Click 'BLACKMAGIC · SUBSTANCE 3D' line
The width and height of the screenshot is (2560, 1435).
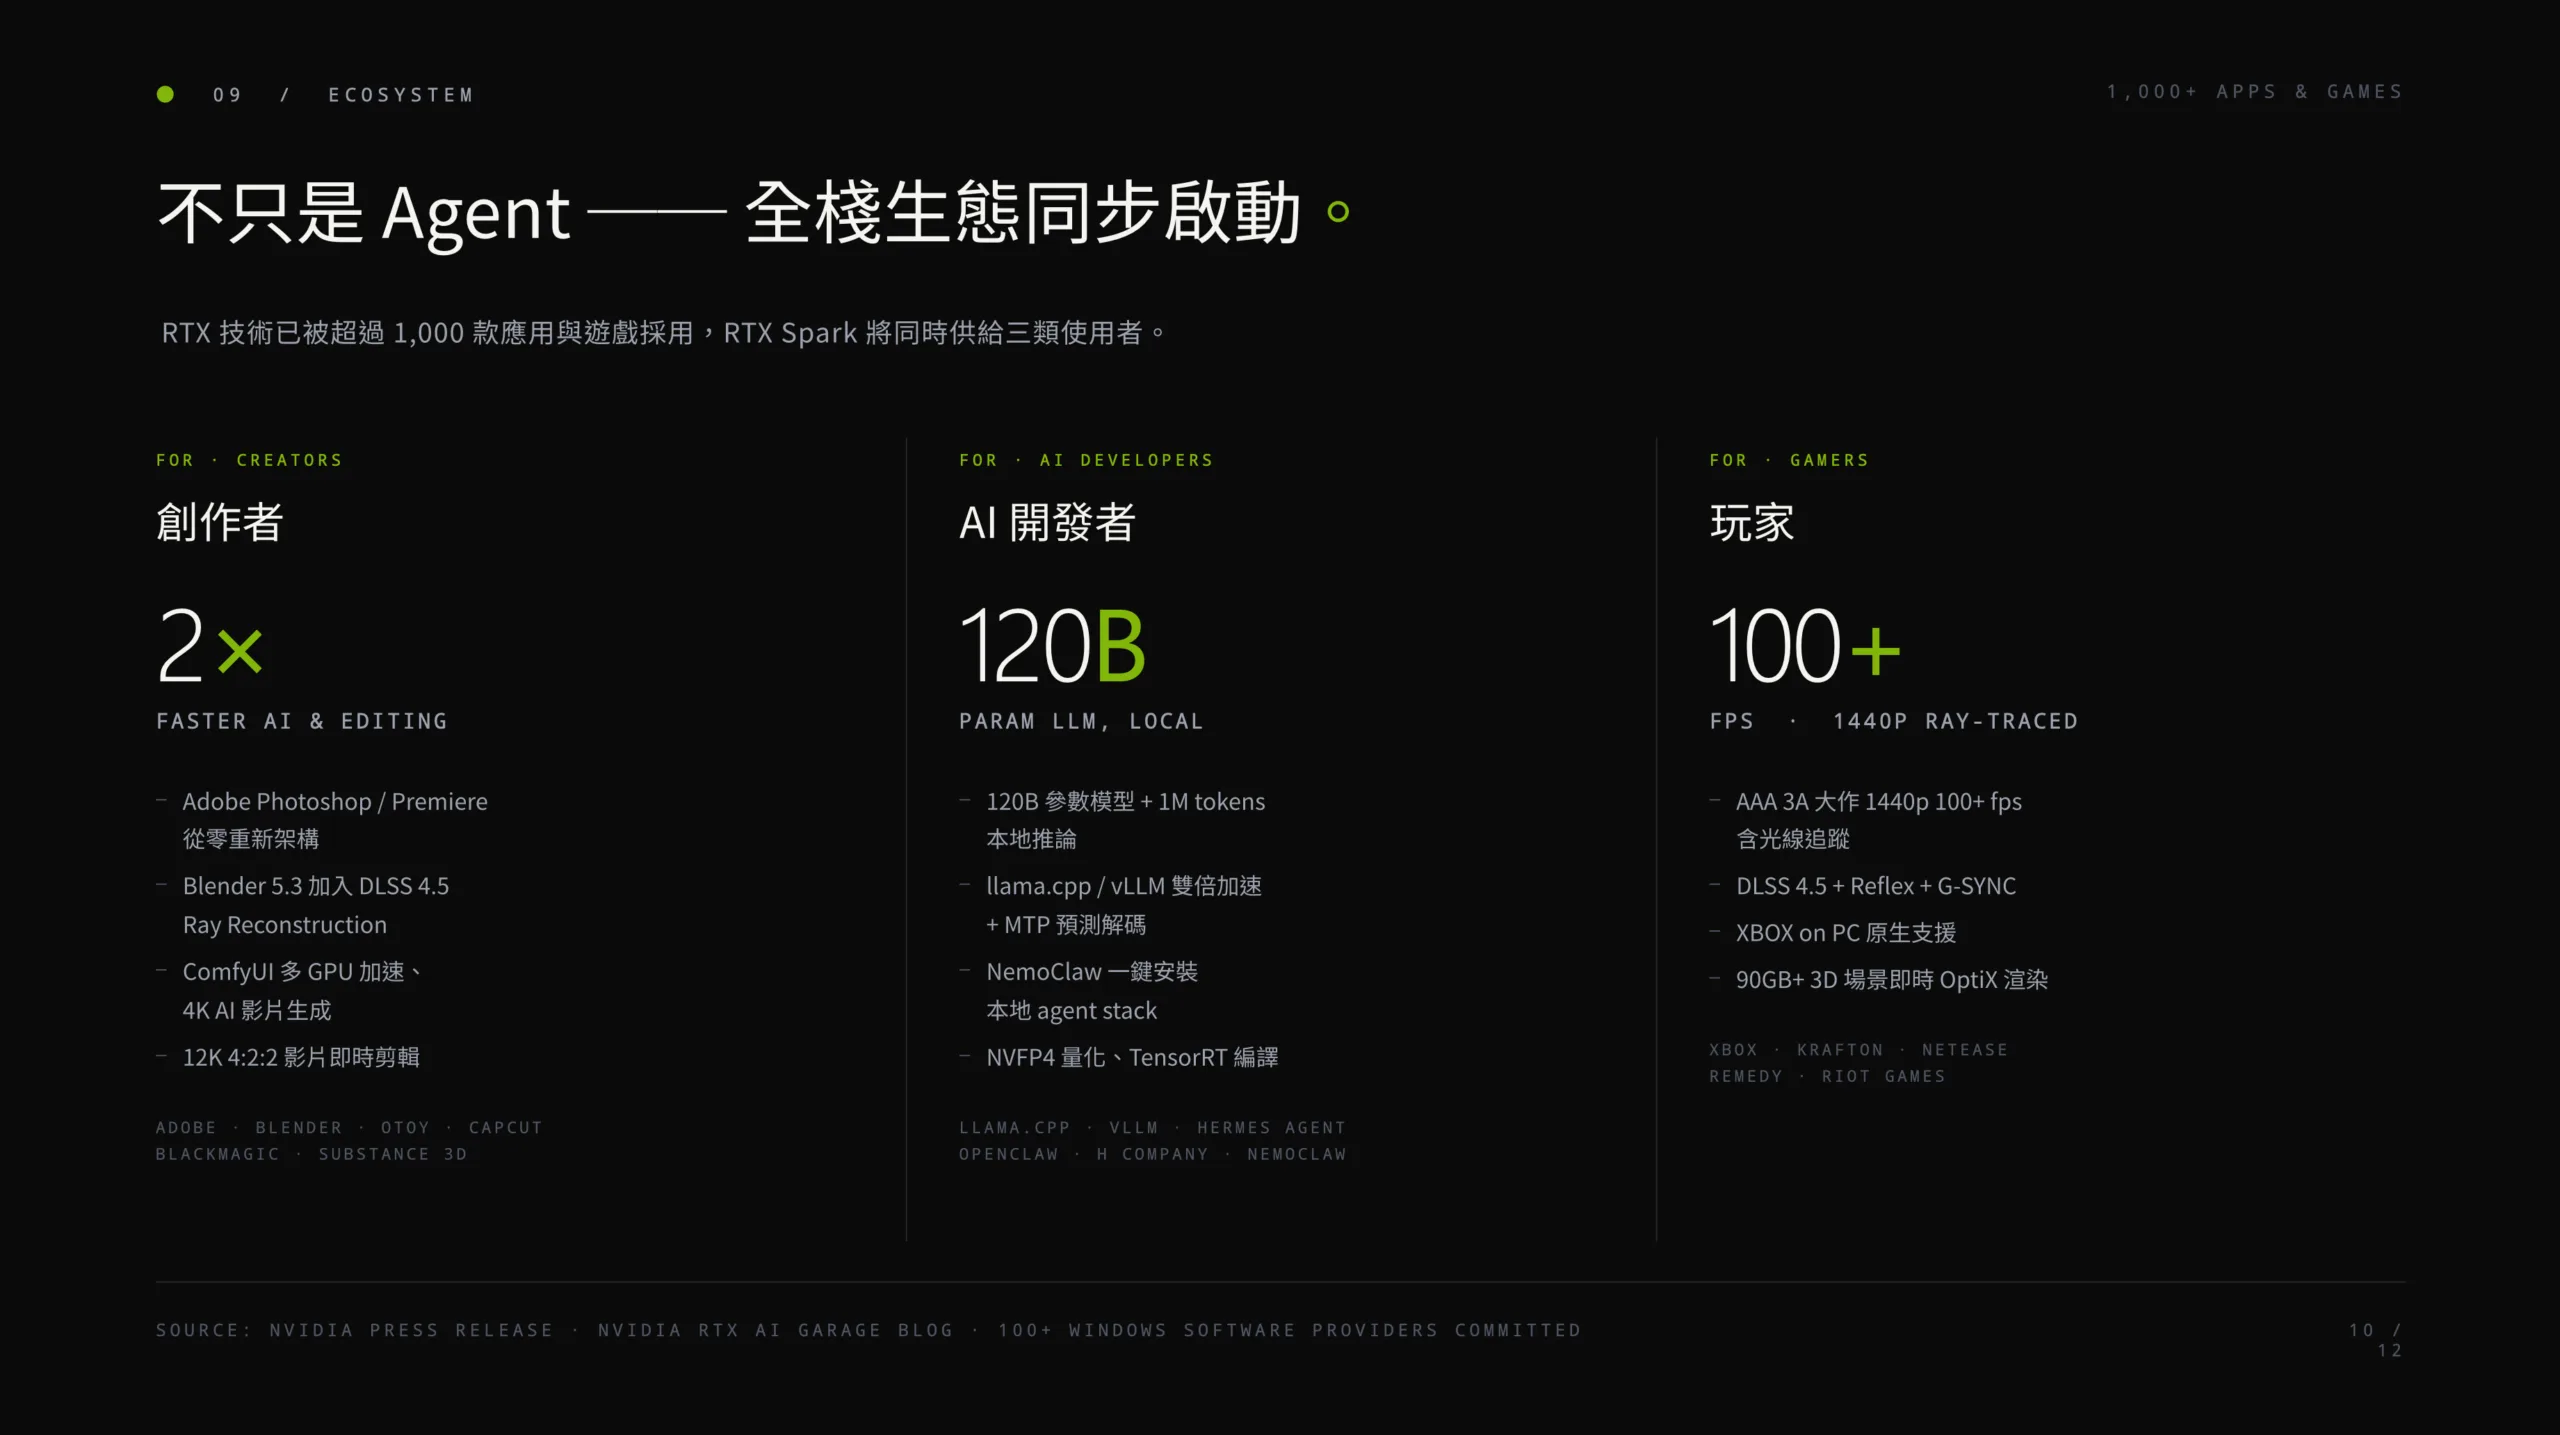(x=312, y=1154)
